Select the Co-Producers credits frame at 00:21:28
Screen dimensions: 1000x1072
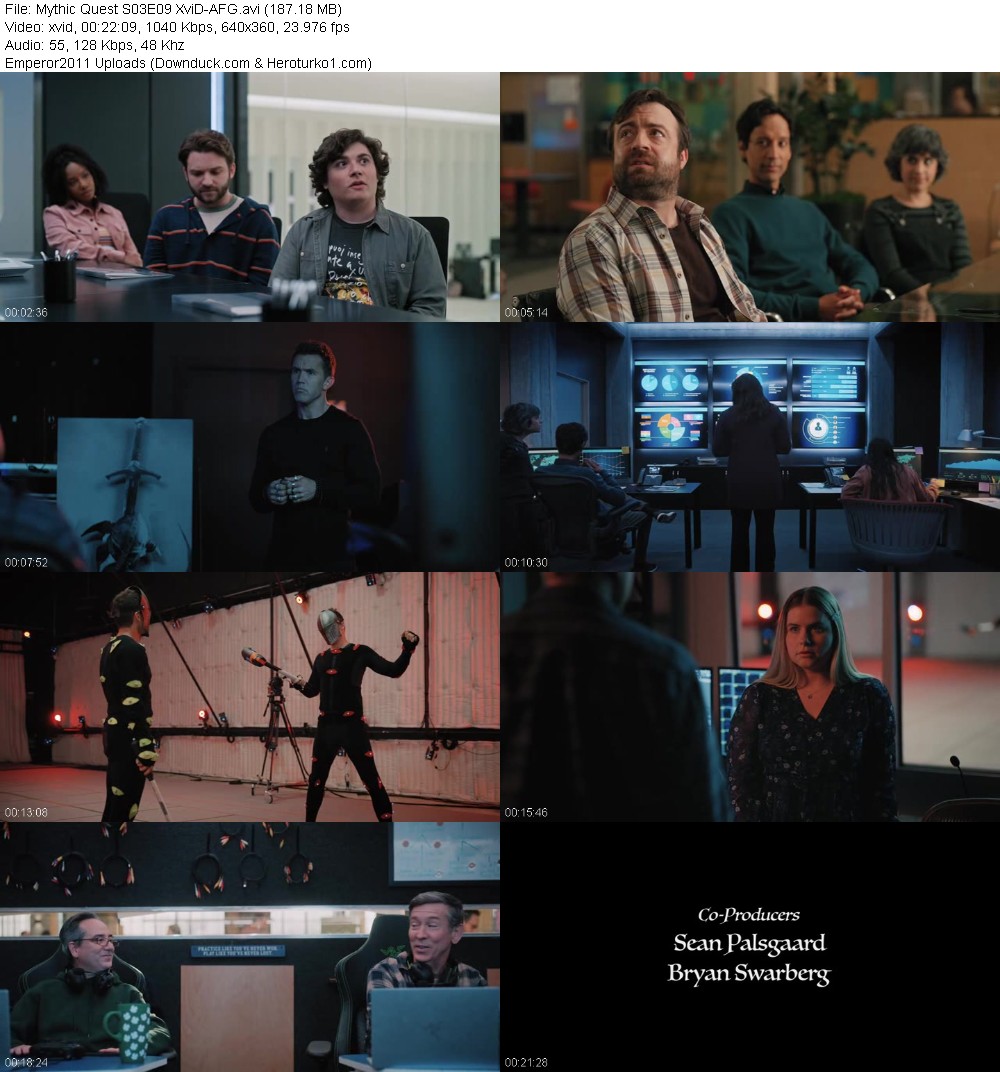[x=750, y=947]
